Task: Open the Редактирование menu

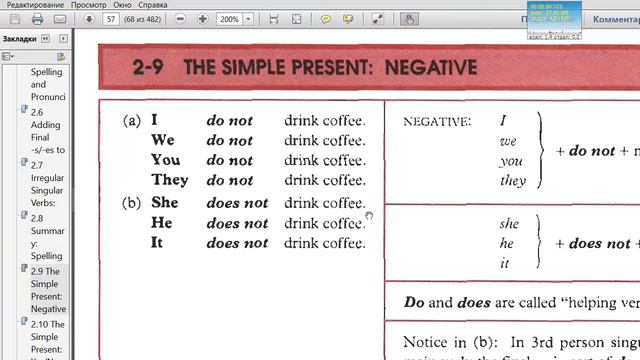Action: (36, 5)
